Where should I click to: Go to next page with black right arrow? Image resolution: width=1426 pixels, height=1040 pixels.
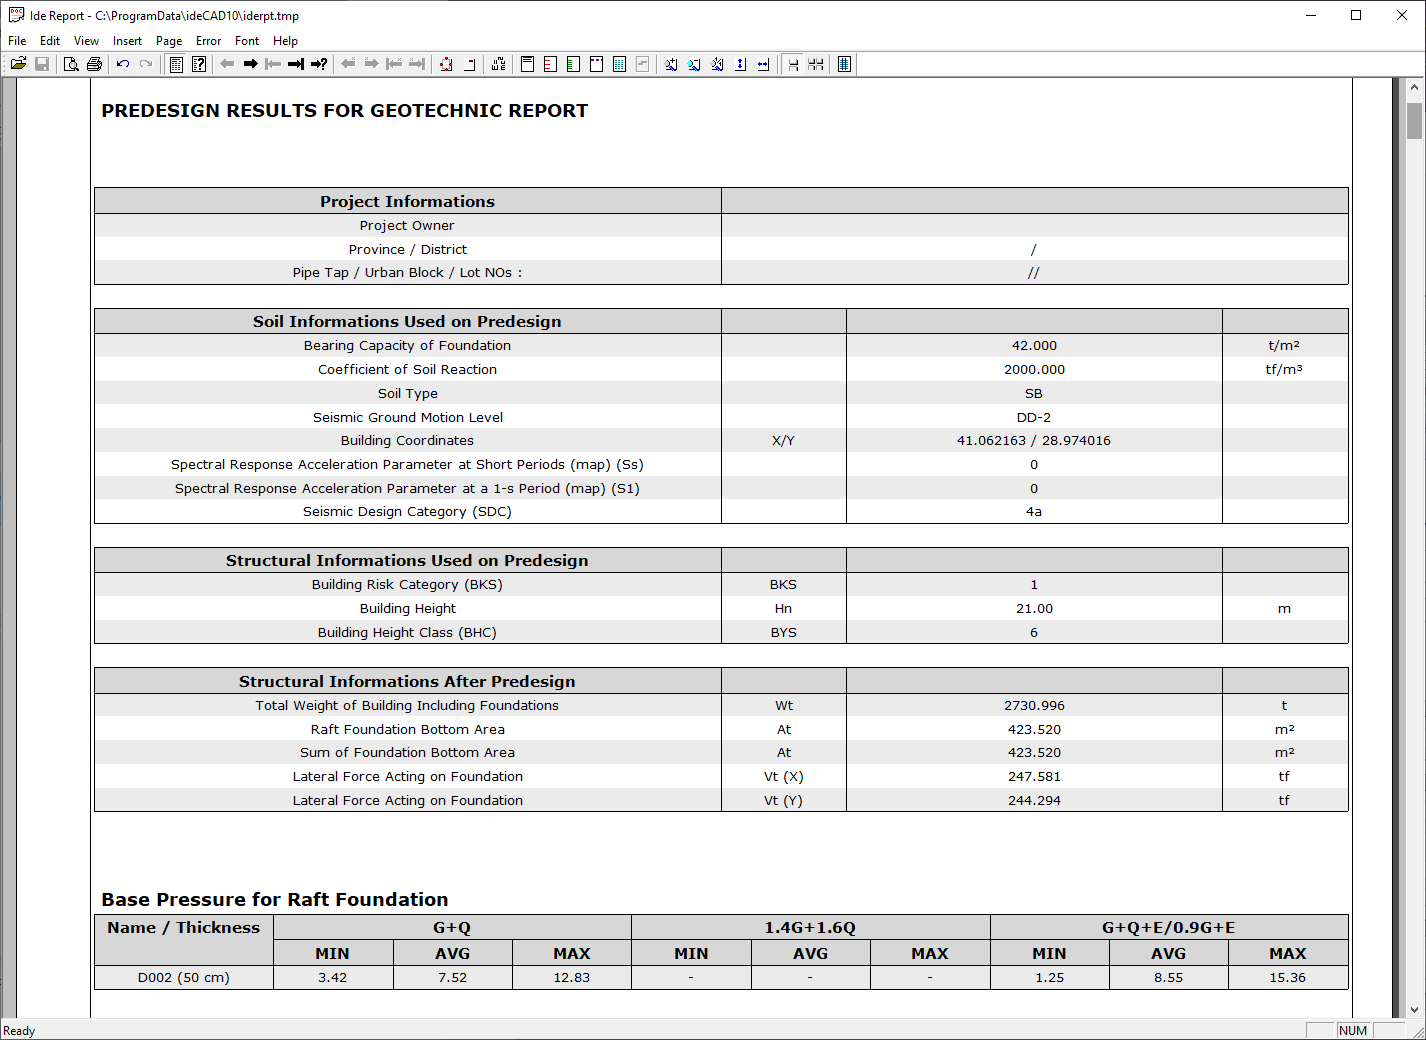250,64
